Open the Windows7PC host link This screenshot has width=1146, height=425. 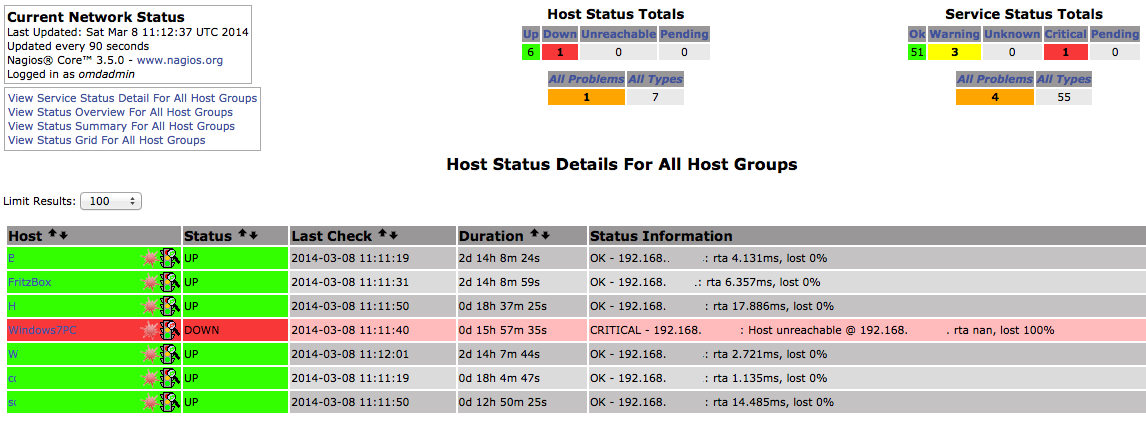pyautogui.click(x=42, y=330)
